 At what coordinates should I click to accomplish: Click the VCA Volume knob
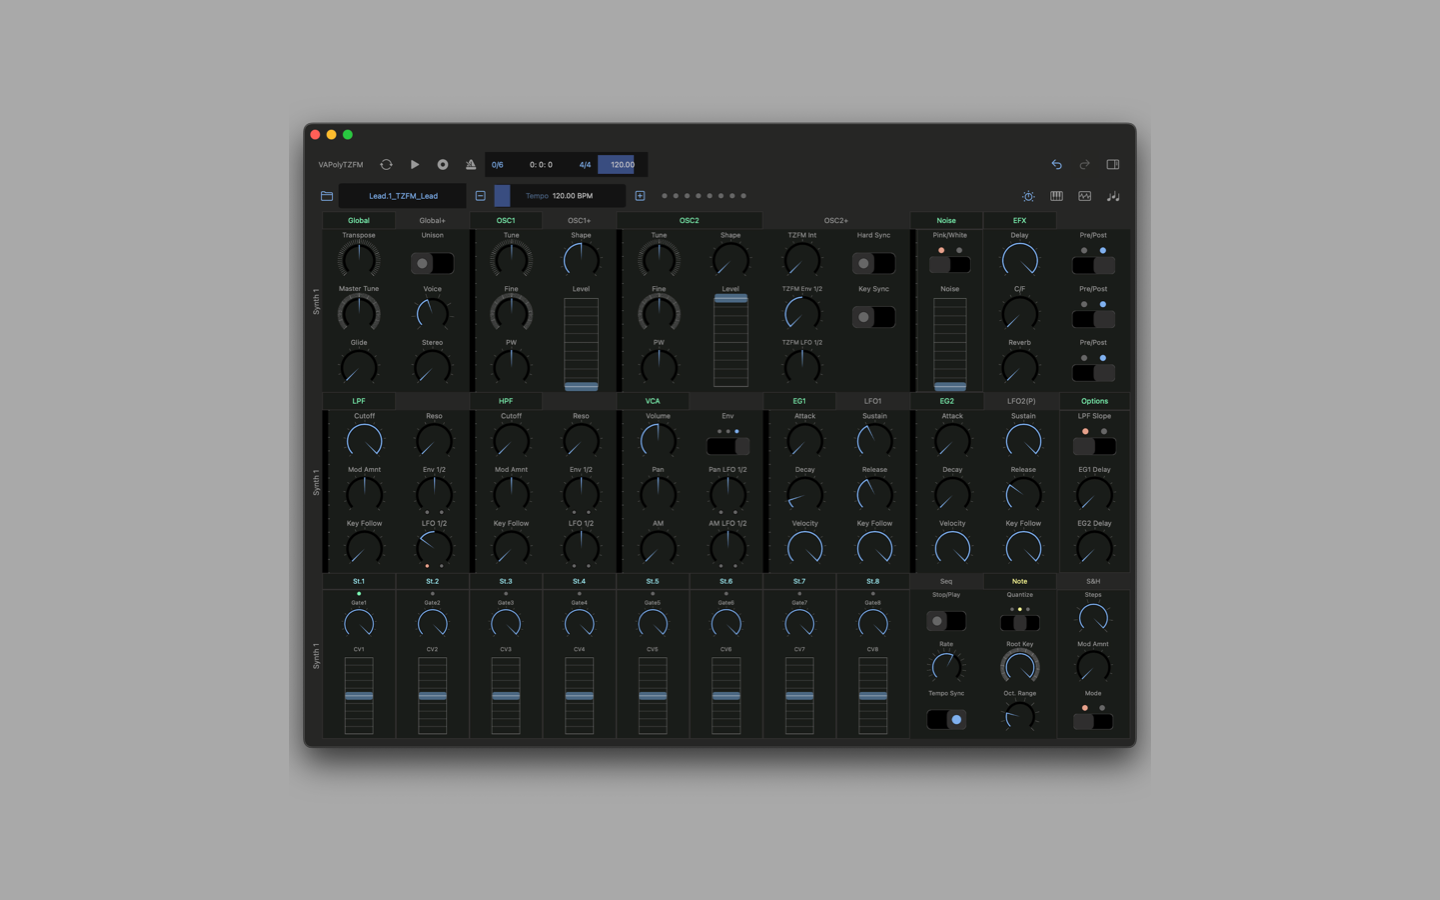click(x=658, y=441)
